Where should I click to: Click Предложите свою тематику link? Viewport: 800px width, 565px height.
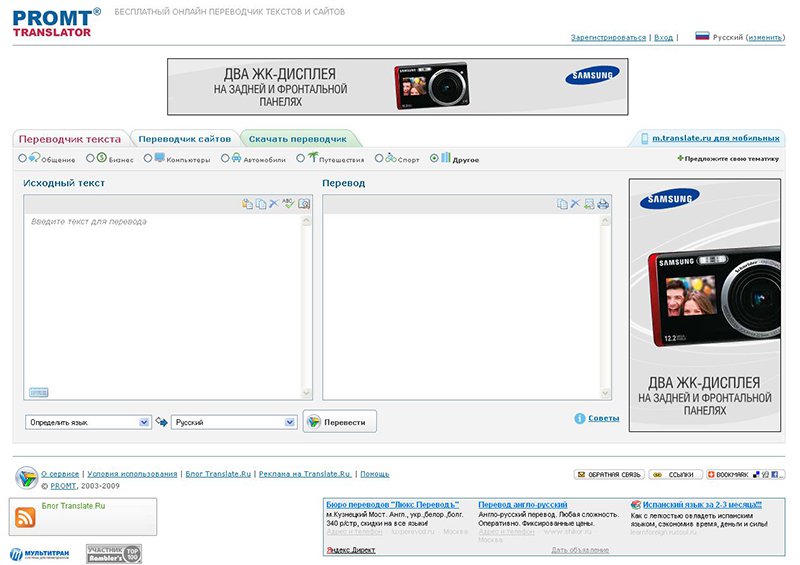tap(732, 159)
